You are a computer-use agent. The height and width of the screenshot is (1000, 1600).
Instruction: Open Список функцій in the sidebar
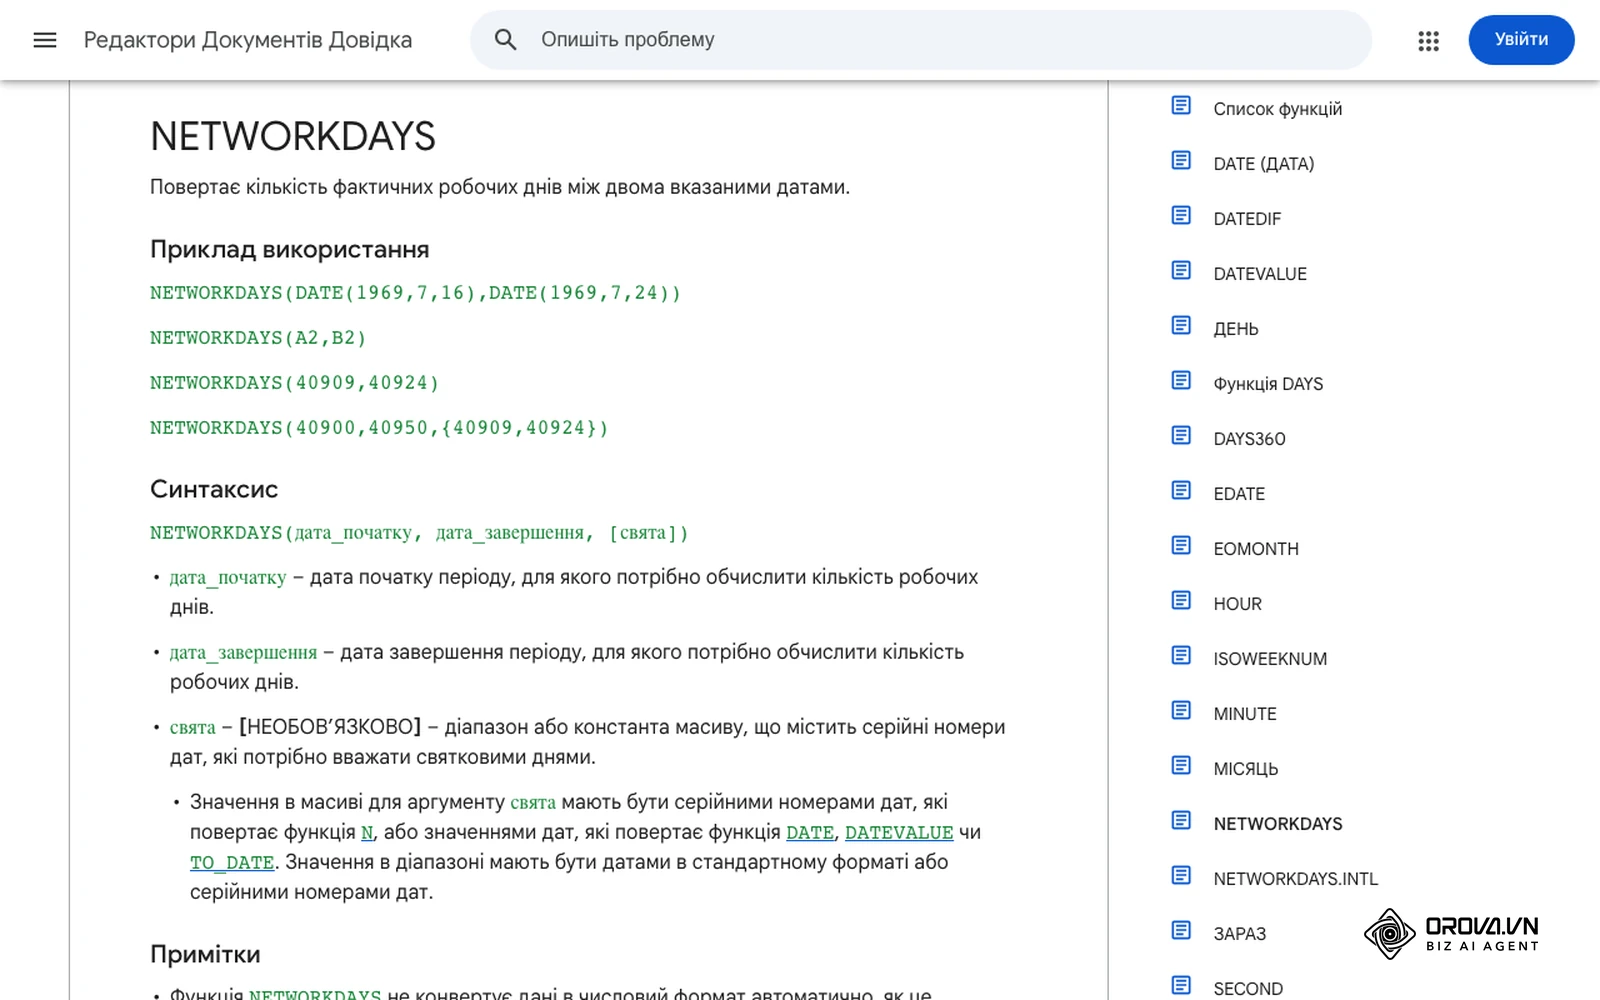[1277, 109]
